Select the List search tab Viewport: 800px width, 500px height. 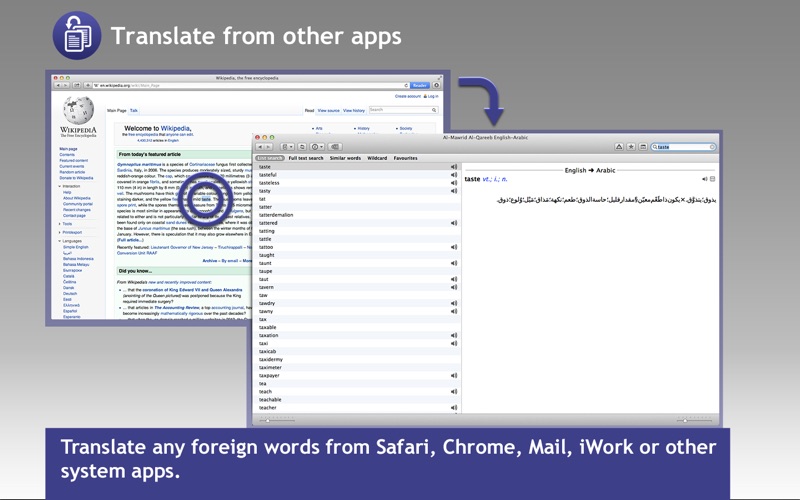tap(269, 158)
